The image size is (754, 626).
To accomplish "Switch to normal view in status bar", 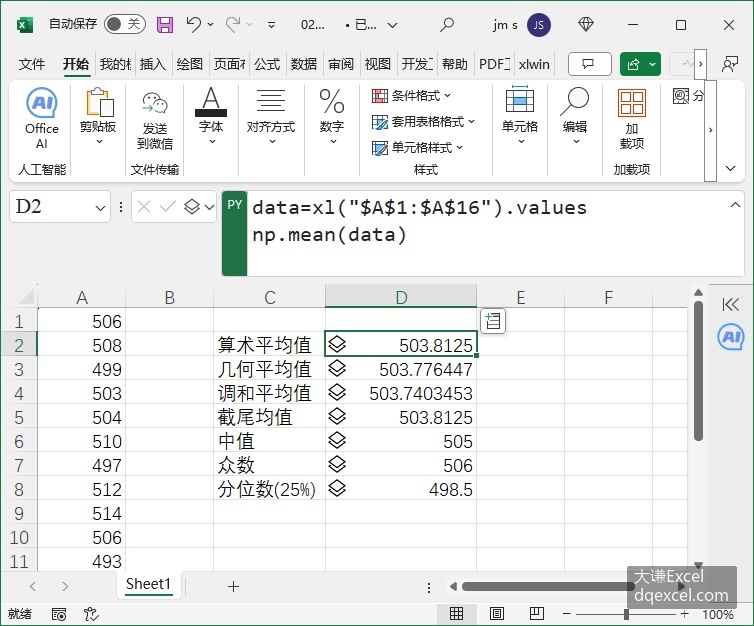I will [456, 613].
